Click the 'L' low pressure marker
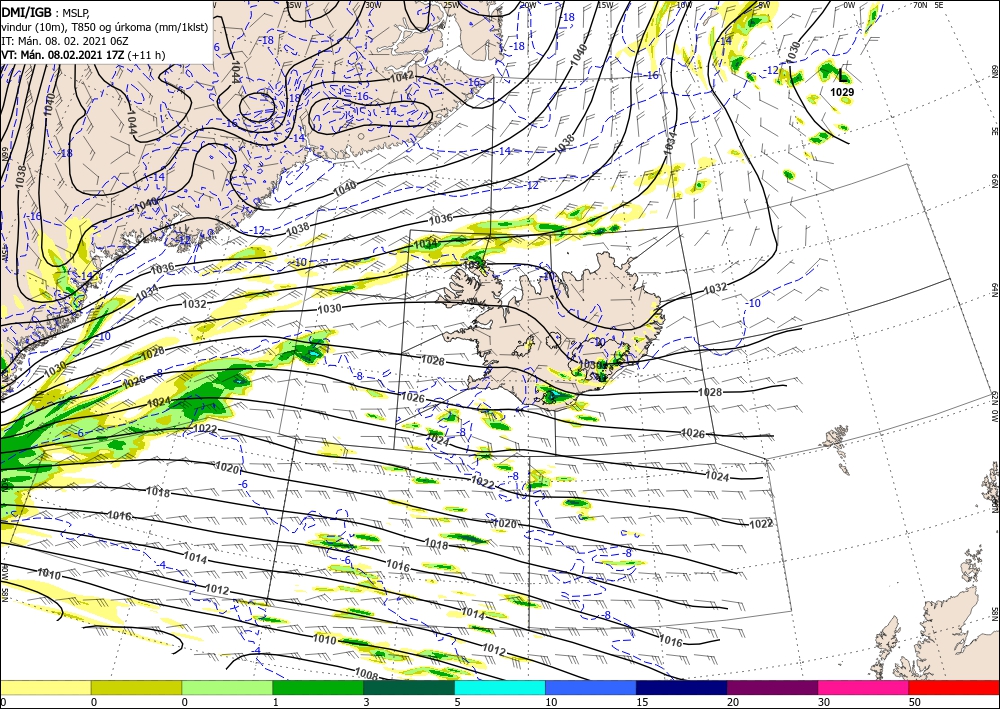 842,77
